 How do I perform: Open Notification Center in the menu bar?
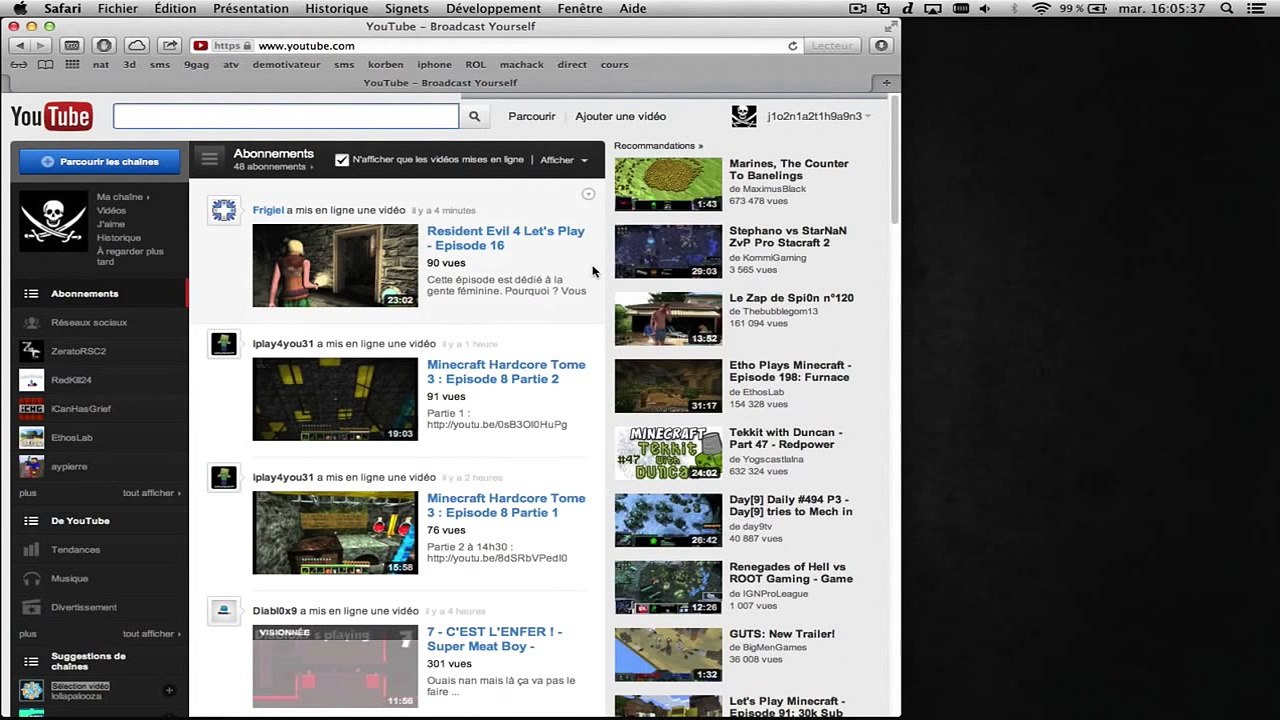click(x=1257, y=9)
